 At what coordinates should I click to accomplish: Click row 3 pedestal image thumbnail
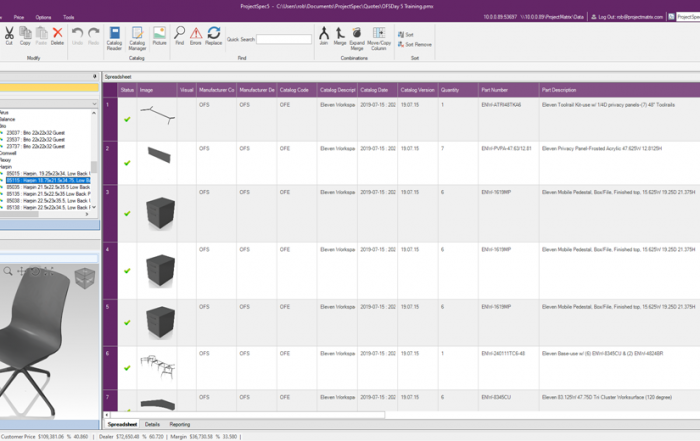(x=160, y=213)
